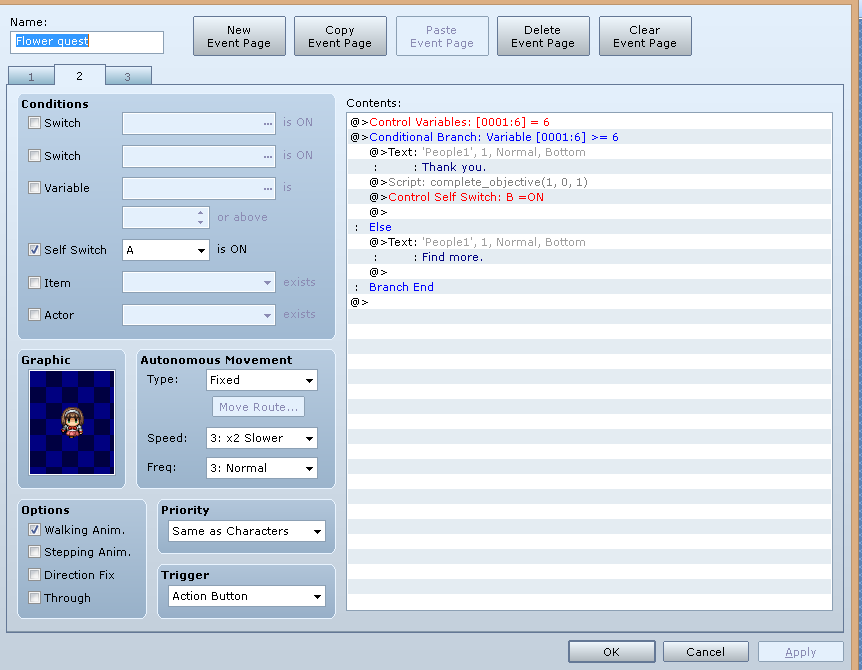Enable the Through option checkbox
This screenshot has height=670, width=862.
(x=35, y=597)
